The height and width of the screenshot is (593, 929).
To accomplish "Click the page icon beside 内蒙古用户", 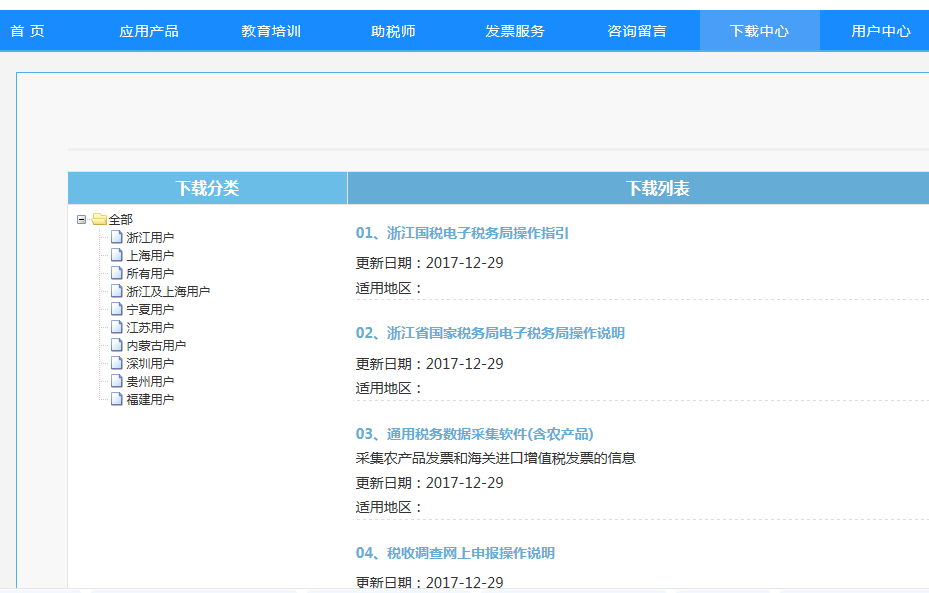I will pos(117,345).
